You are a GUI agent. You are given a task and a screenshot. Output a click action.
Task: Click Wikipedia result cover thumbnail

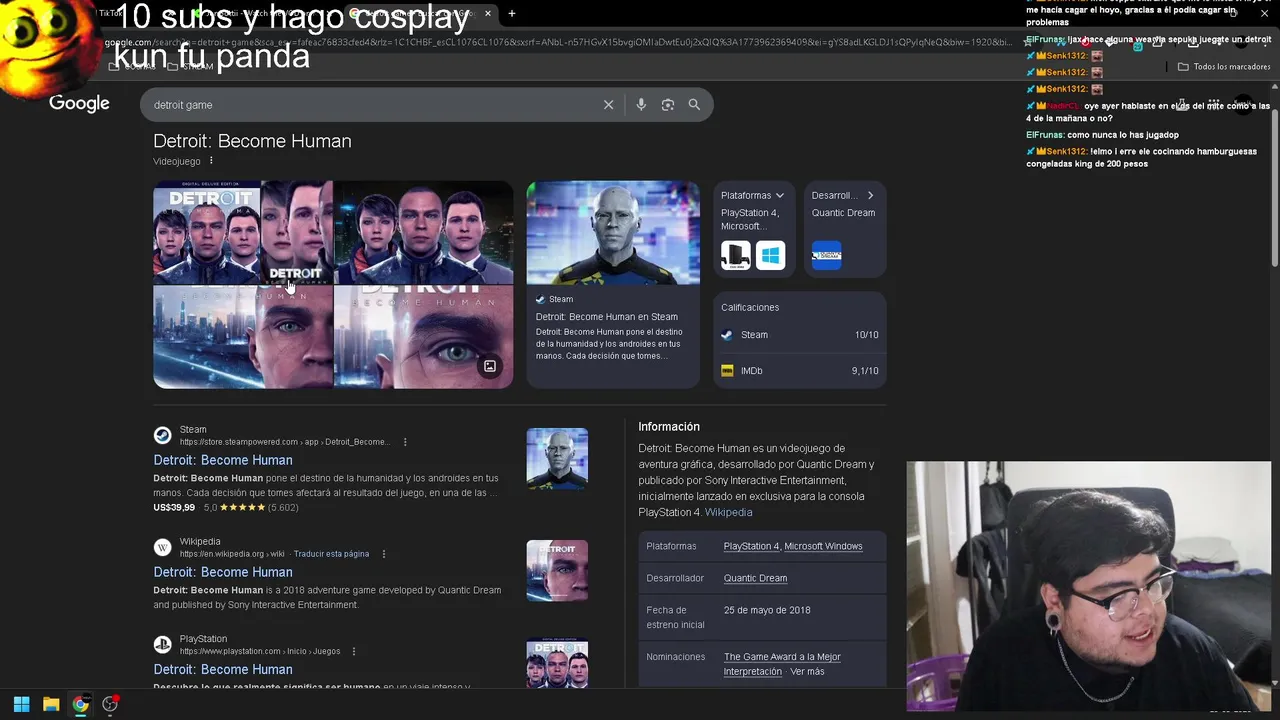click(x=557, y=571)
